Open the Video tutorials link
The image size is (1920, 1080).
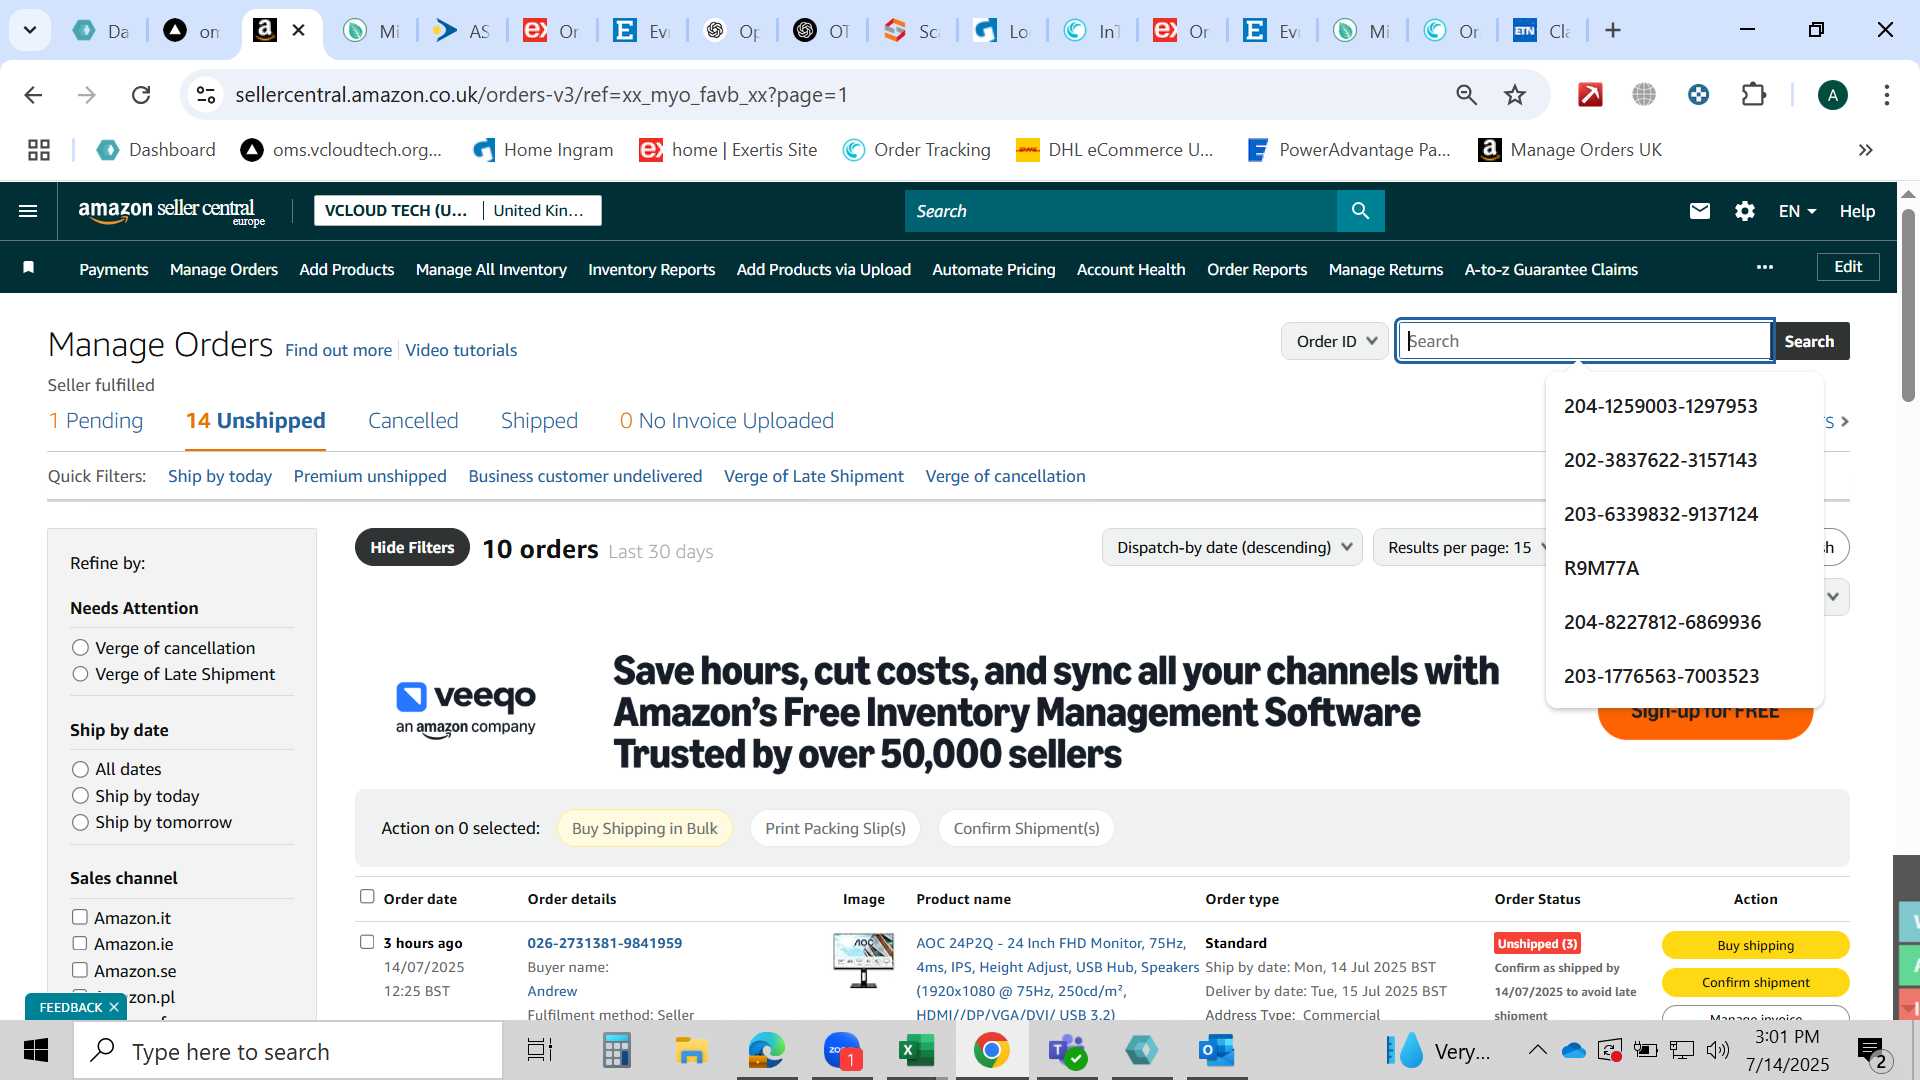pyautogui.click(x=461, y=350)
